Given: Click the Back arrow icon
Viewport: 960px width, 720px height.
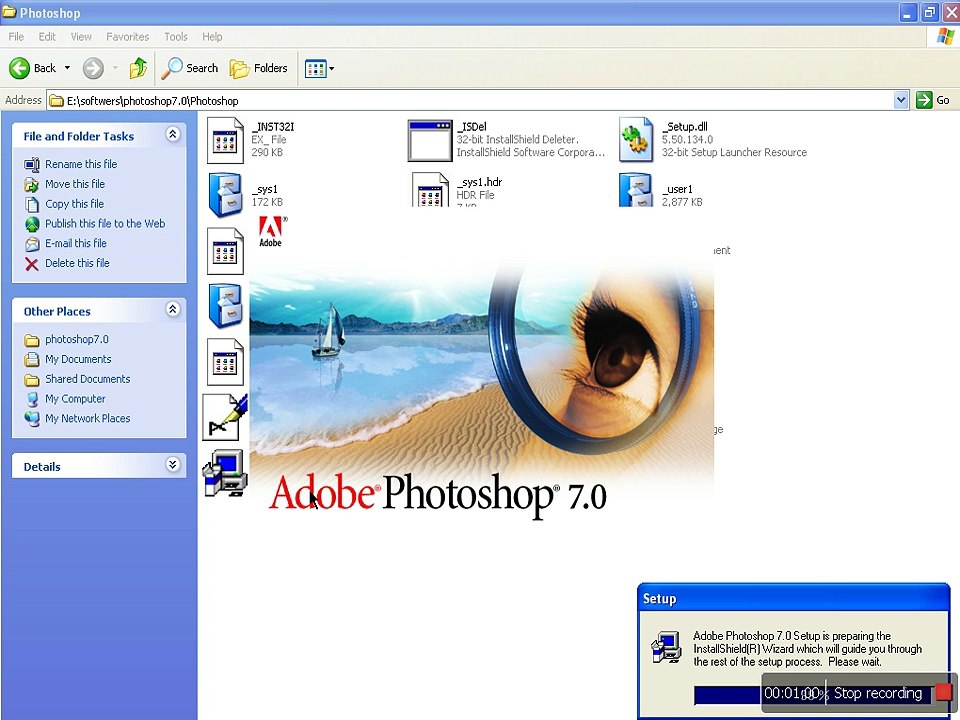Looking at the screenshot, I should (x=19, y=68).
